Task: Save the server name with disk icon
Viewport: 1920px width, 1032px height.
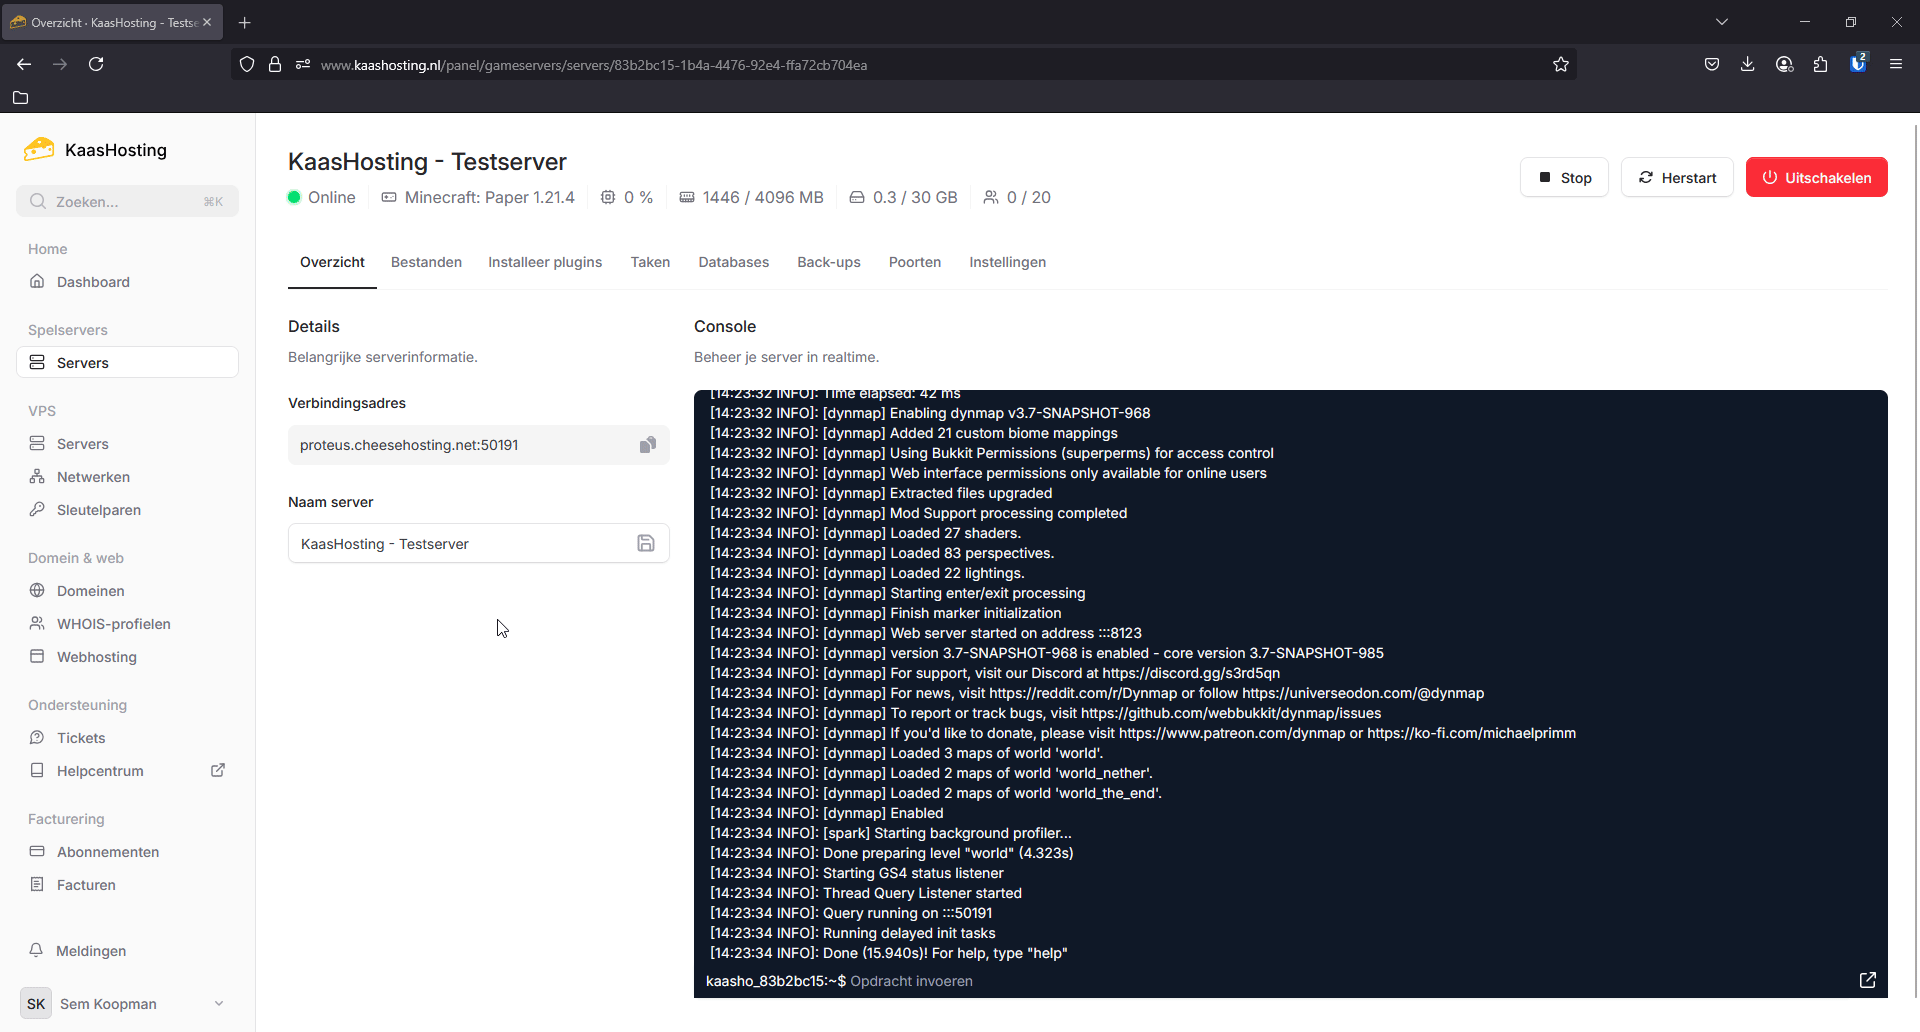Action: (x=646, y=543)
